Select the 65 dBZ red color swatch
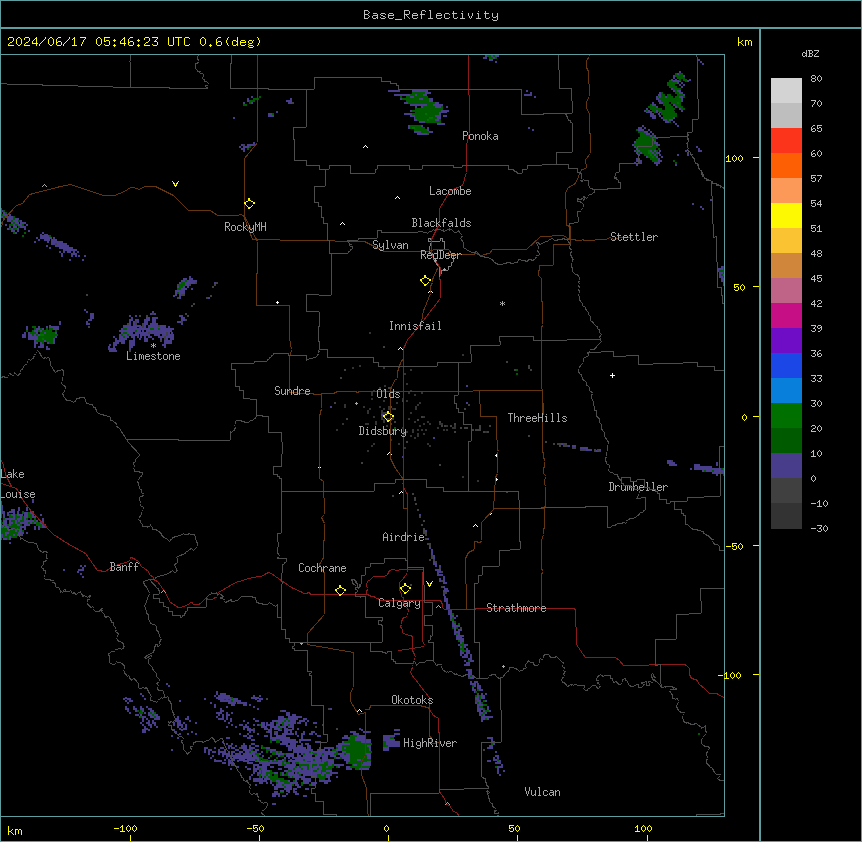862x842 pixels. (786, 141)
